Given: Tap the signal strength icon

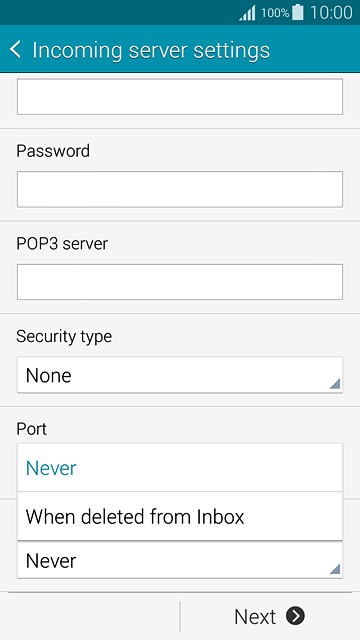Looking at the screenshot, I should pos(247,13).
